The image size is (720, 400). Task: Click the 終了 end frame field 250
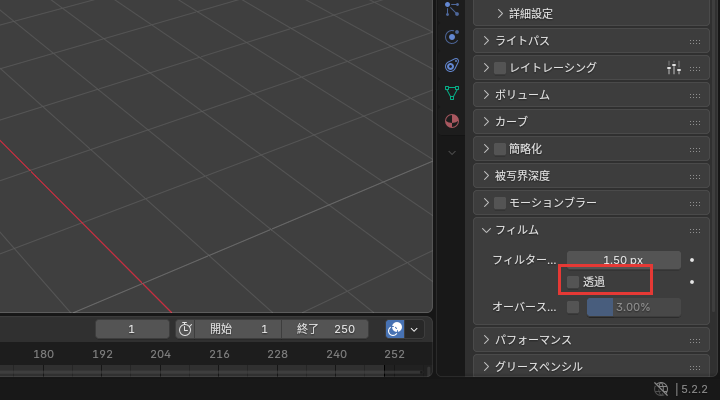[325, 329]
